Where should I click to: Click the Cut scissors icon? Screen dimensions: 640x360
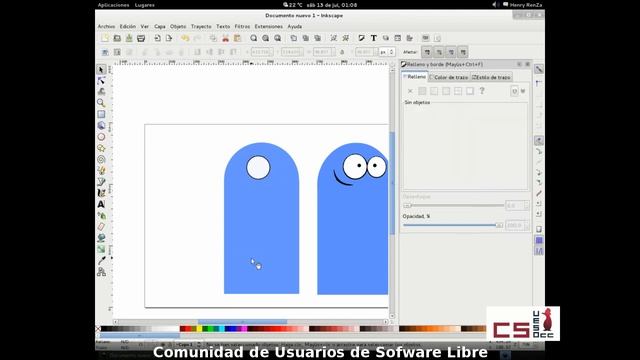pyautogui.click(x=225, y=38)
